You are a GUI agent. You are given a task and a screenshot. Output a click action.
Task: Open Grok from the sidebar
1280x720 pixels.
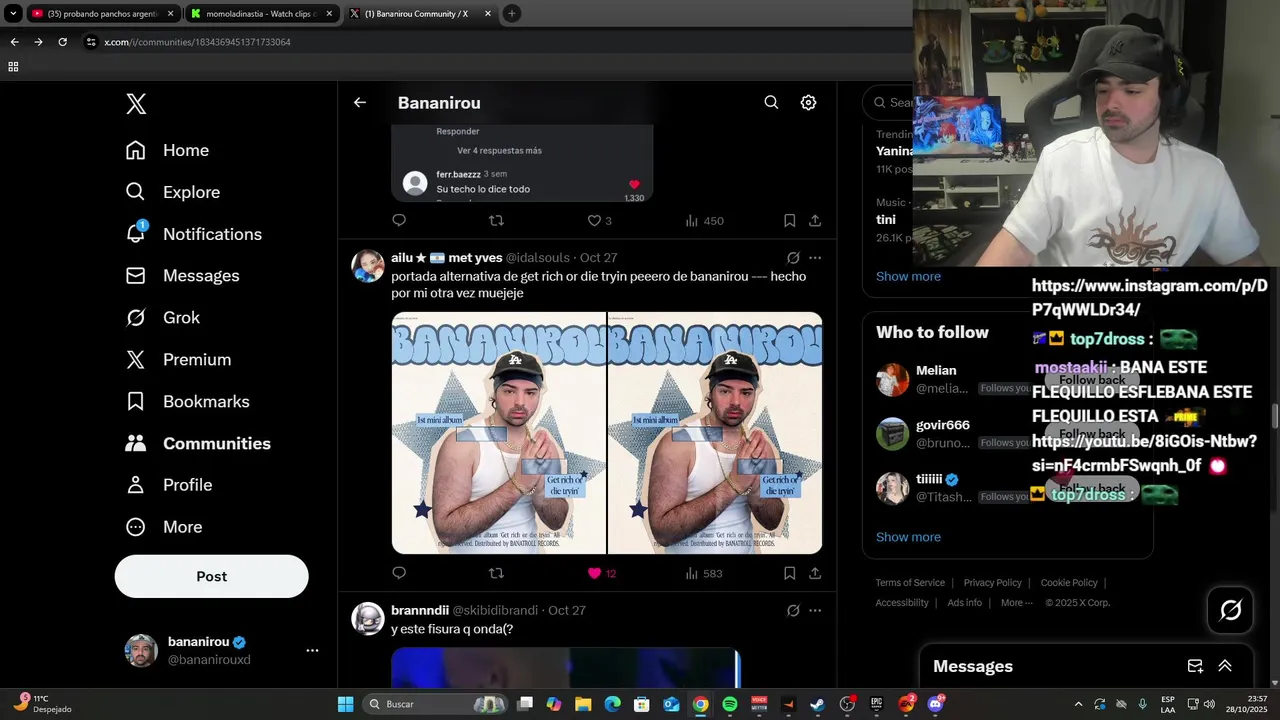162,318
